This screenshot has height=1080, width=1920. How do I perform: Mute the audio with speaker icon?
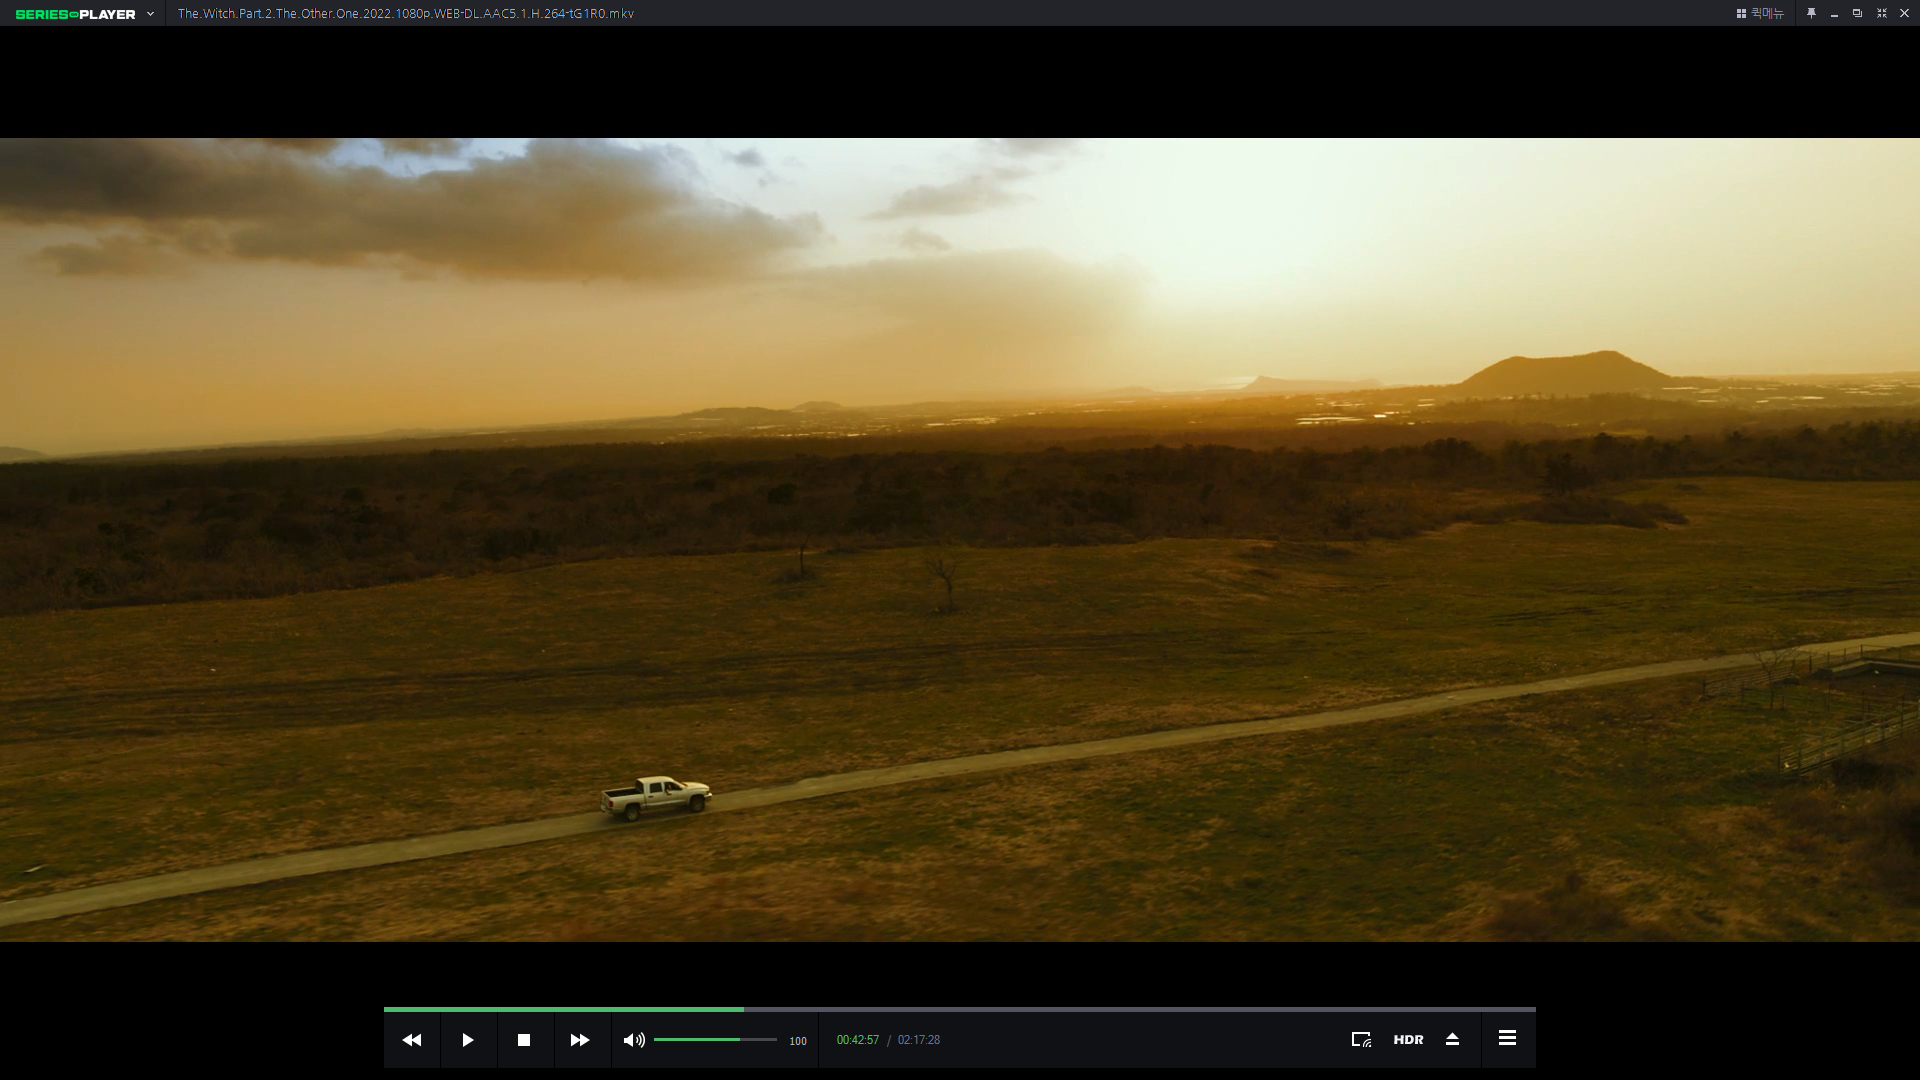(x=634, y=1040)
